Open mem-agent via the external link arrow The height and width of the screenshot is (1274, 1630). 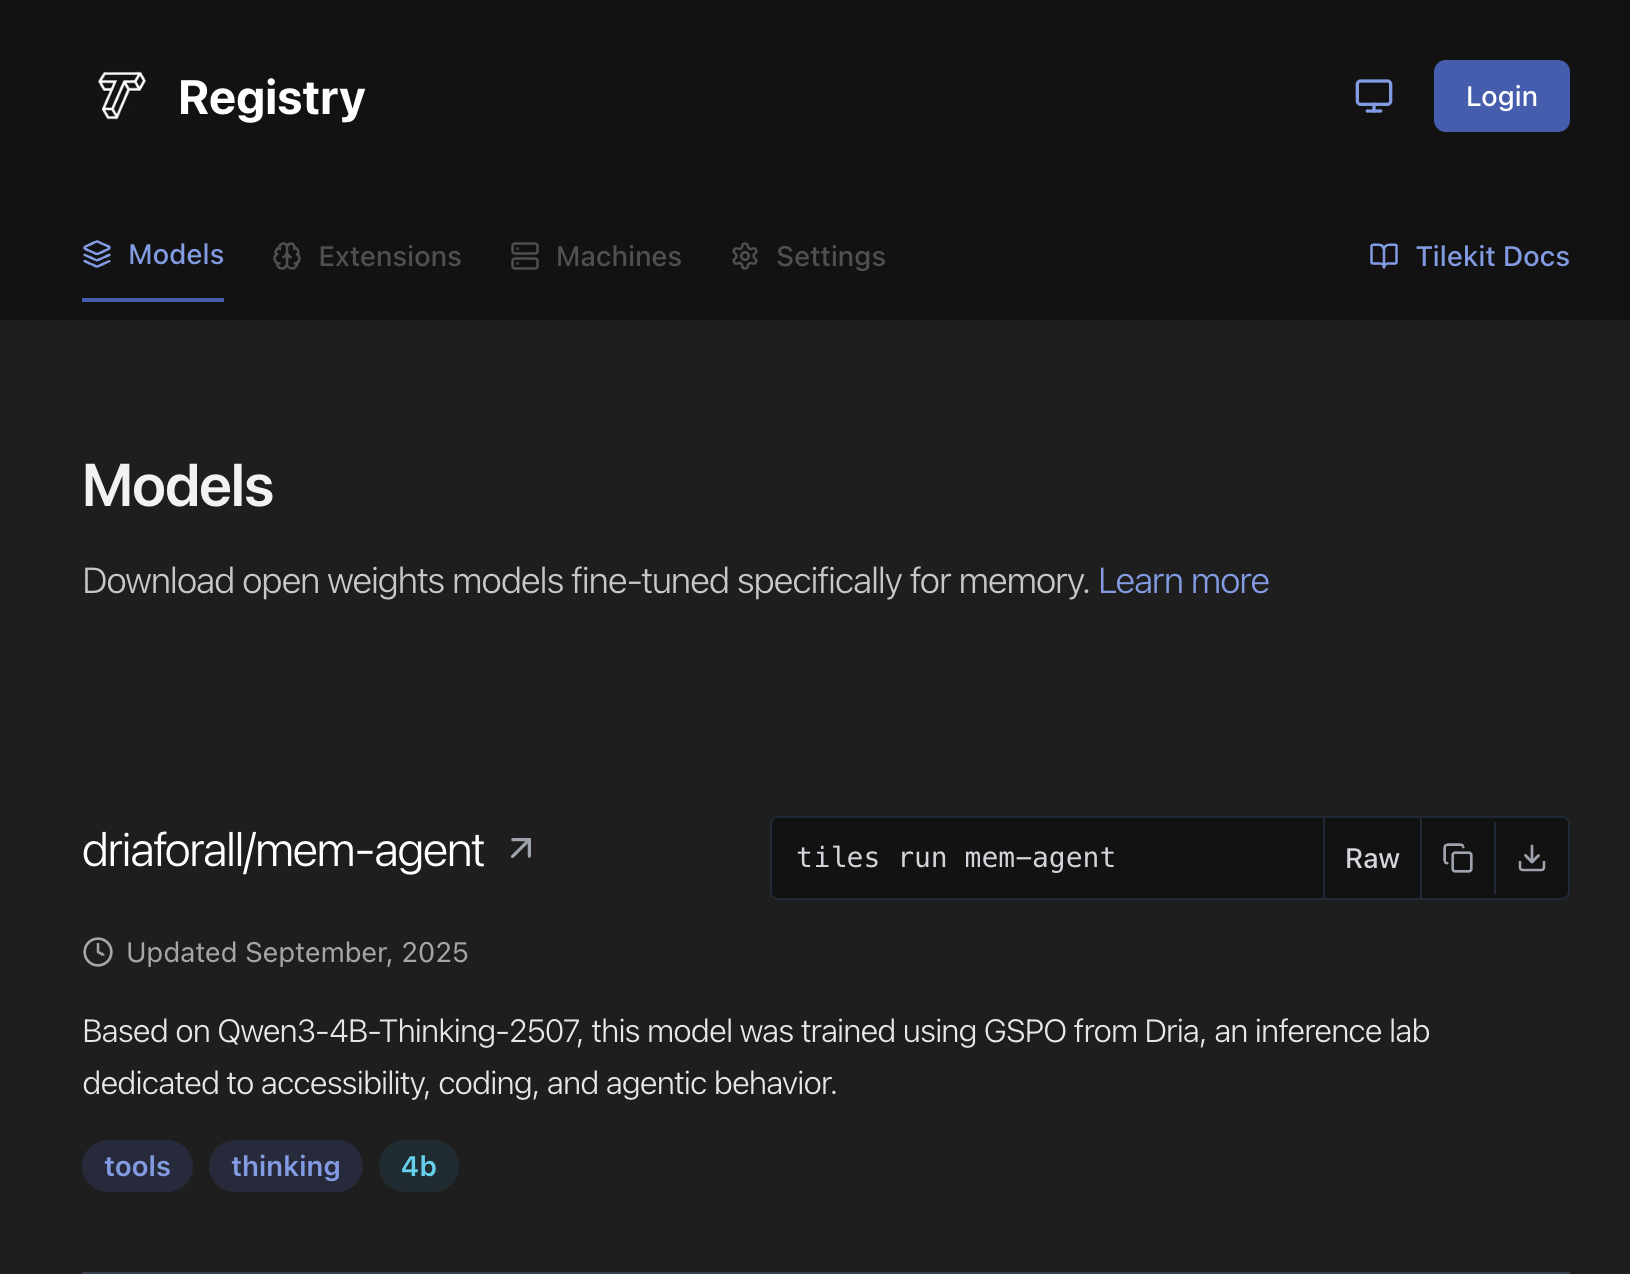[519, 849]
